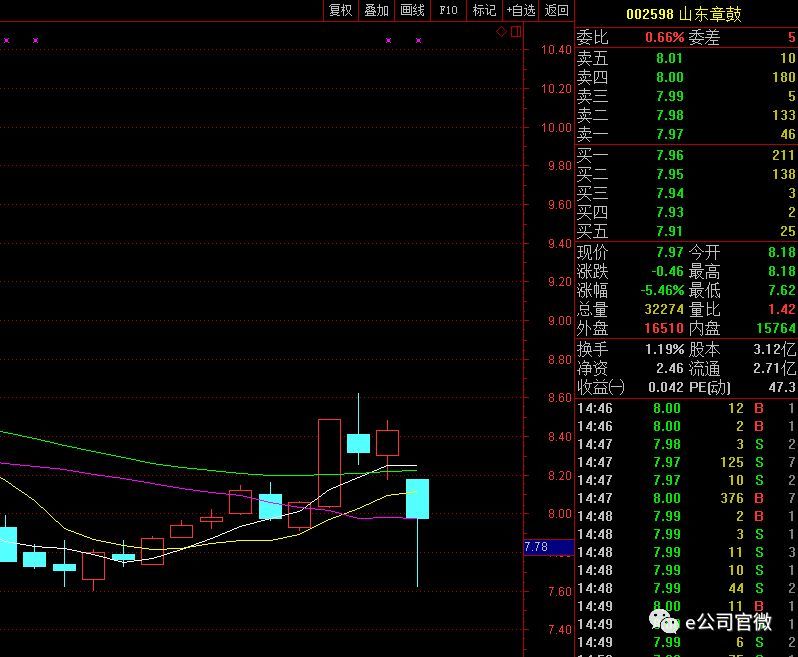Click 流通 value 2.71亿

tap(775, 368)
